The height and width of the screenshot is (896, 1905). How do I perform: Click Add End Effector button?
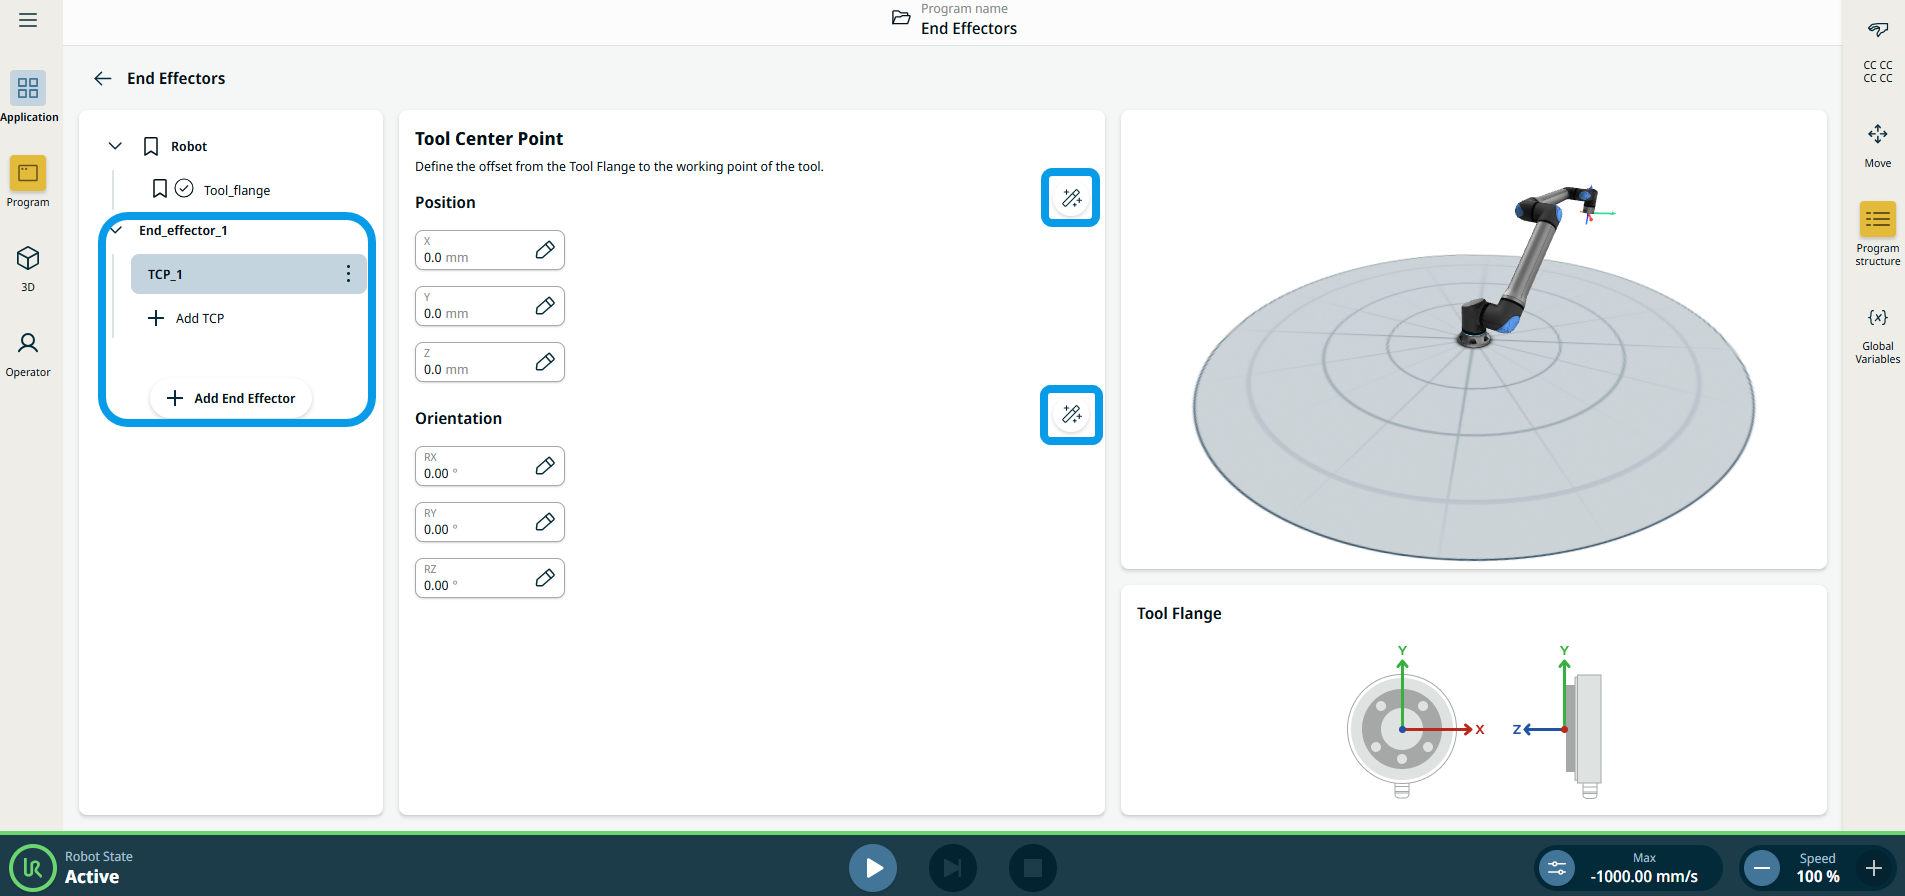point(231,398)
